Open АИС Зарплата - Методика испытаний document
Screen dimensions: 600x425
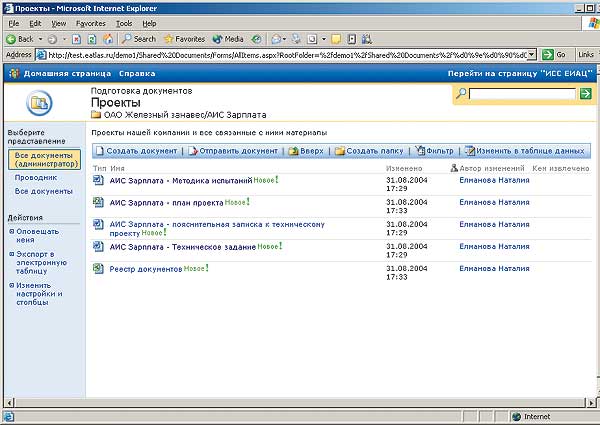[x=181, y=181]
